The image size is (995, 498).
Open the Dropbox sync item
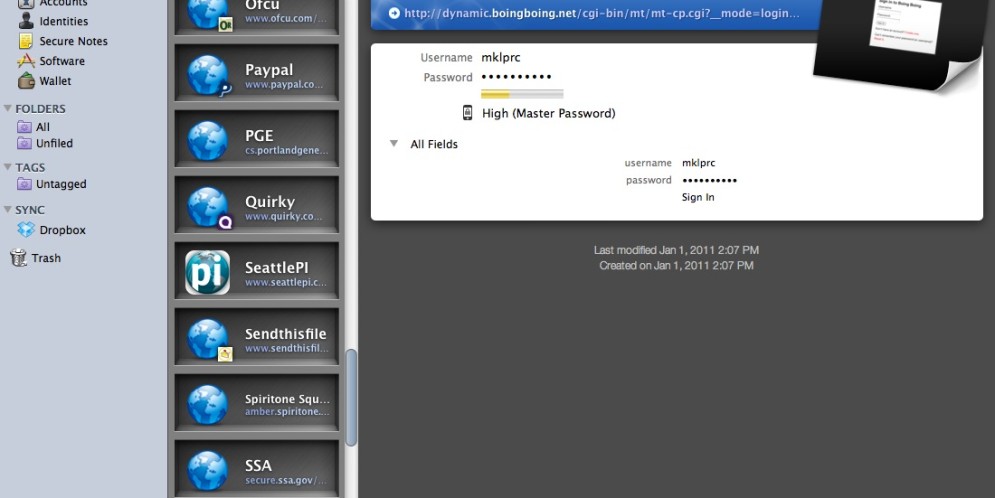coord(62,230)
